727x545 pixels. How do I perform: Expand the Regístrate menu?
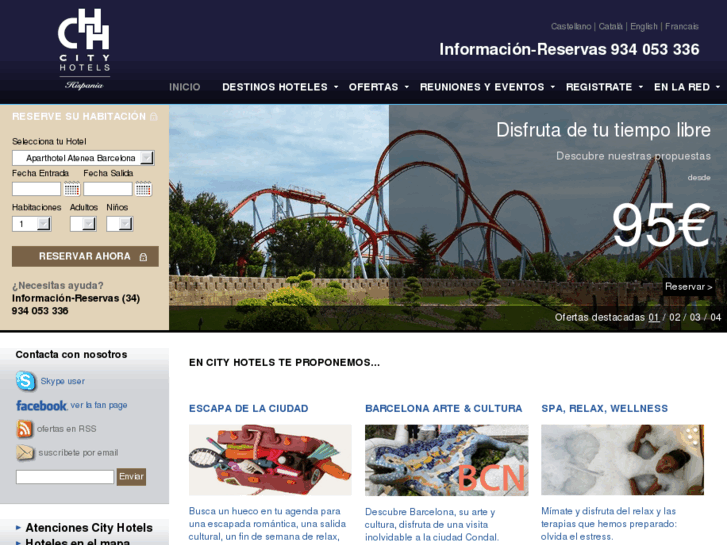tap(604, 87)
